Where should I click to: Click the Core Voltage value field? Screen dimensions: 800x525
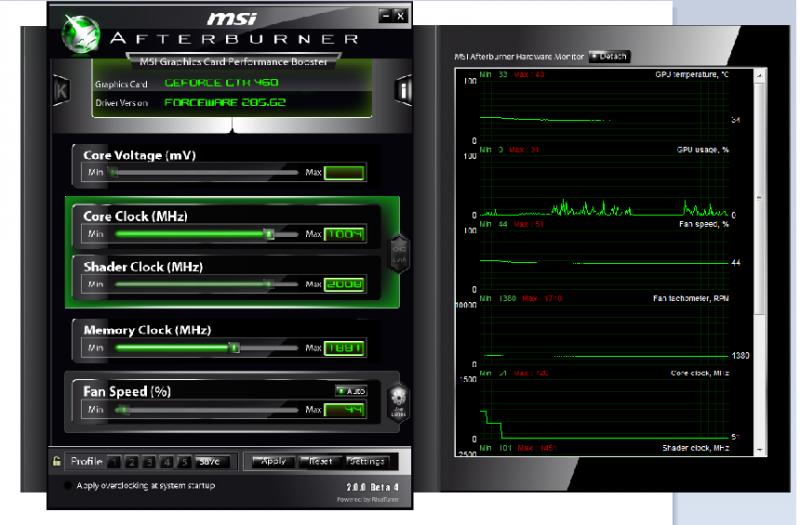344,172
